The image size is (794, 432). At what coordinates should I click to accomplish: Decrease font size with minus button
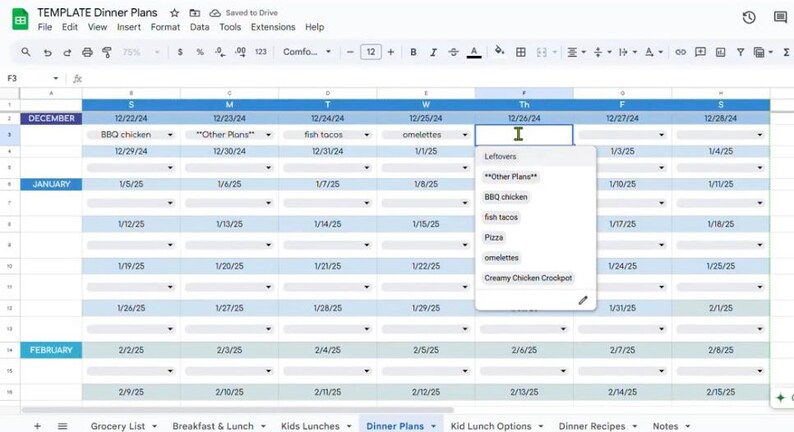pos(350,52)
